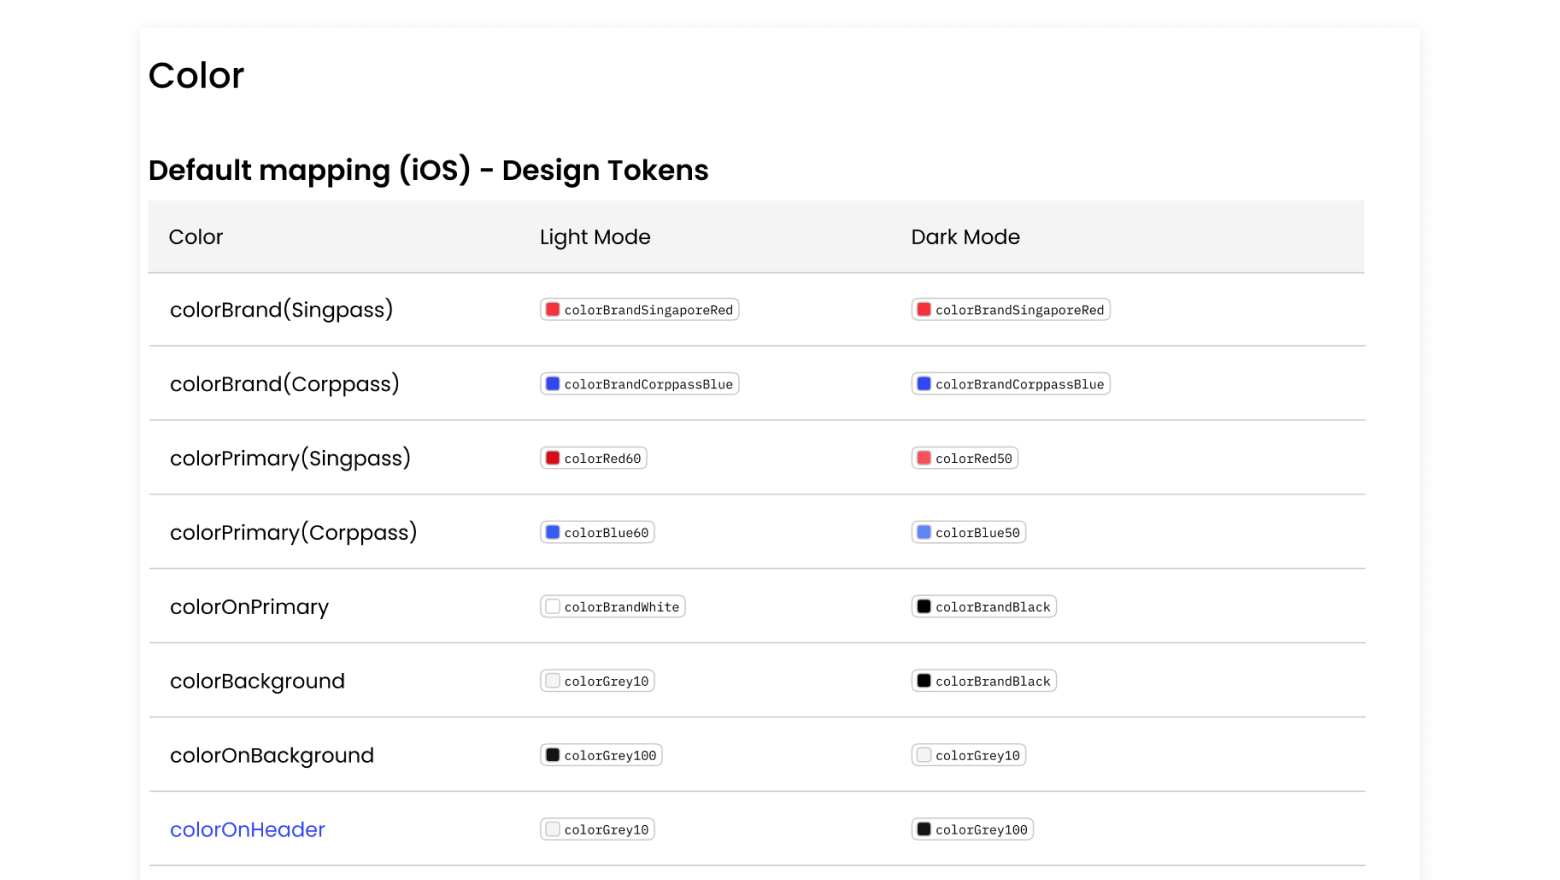Click the blue swatch on colorBrandCorppassBlue light token

(x=552, y=383)
